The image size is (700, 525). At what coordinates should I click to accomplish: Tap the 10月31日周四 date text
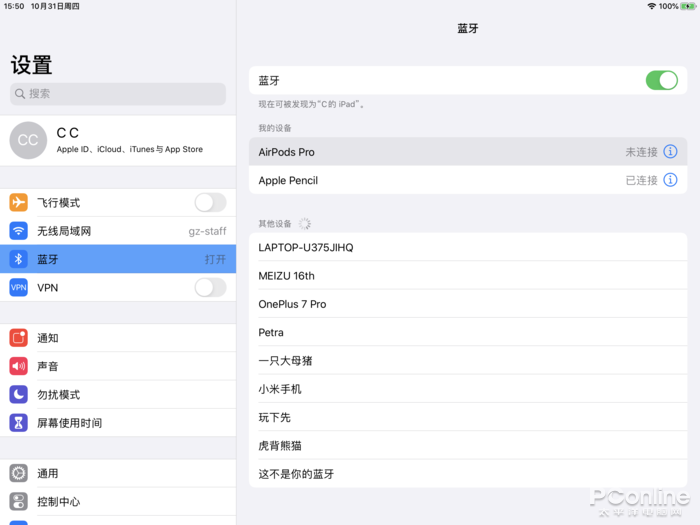pyautogui.click(x=55, y=6)
